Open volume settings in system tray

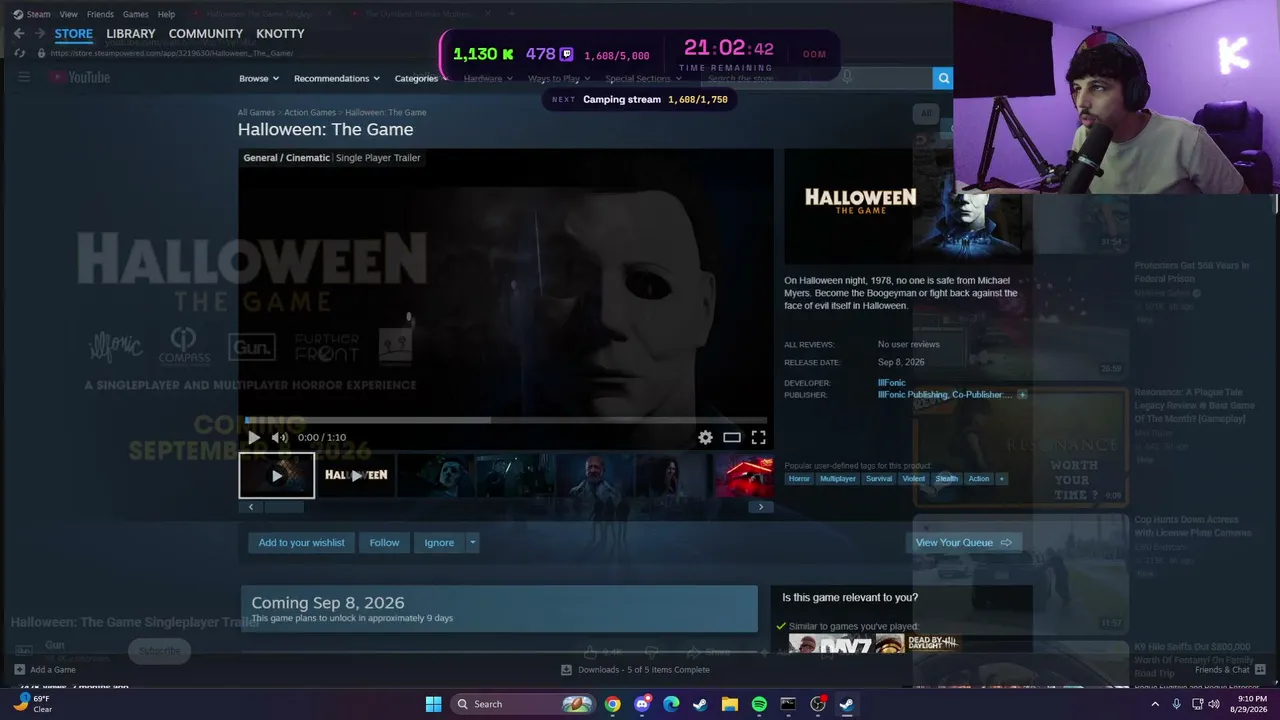1214,704
